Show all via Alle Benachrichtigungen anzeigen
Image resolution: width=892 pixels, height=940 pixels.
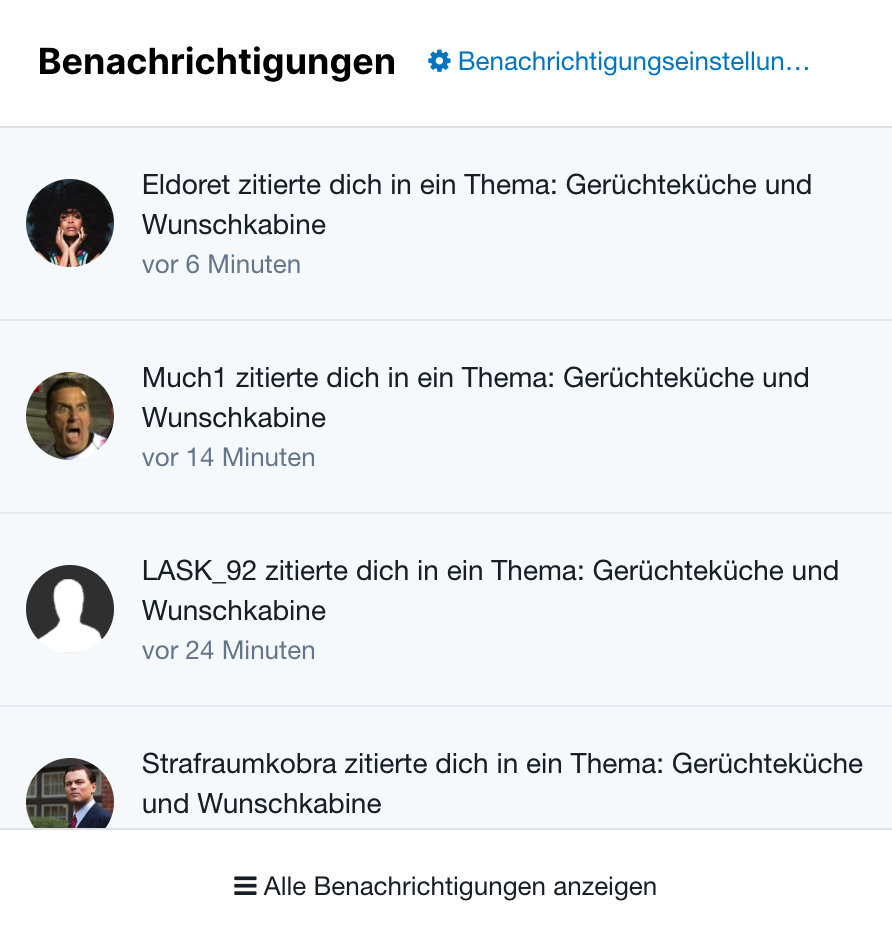460,886
